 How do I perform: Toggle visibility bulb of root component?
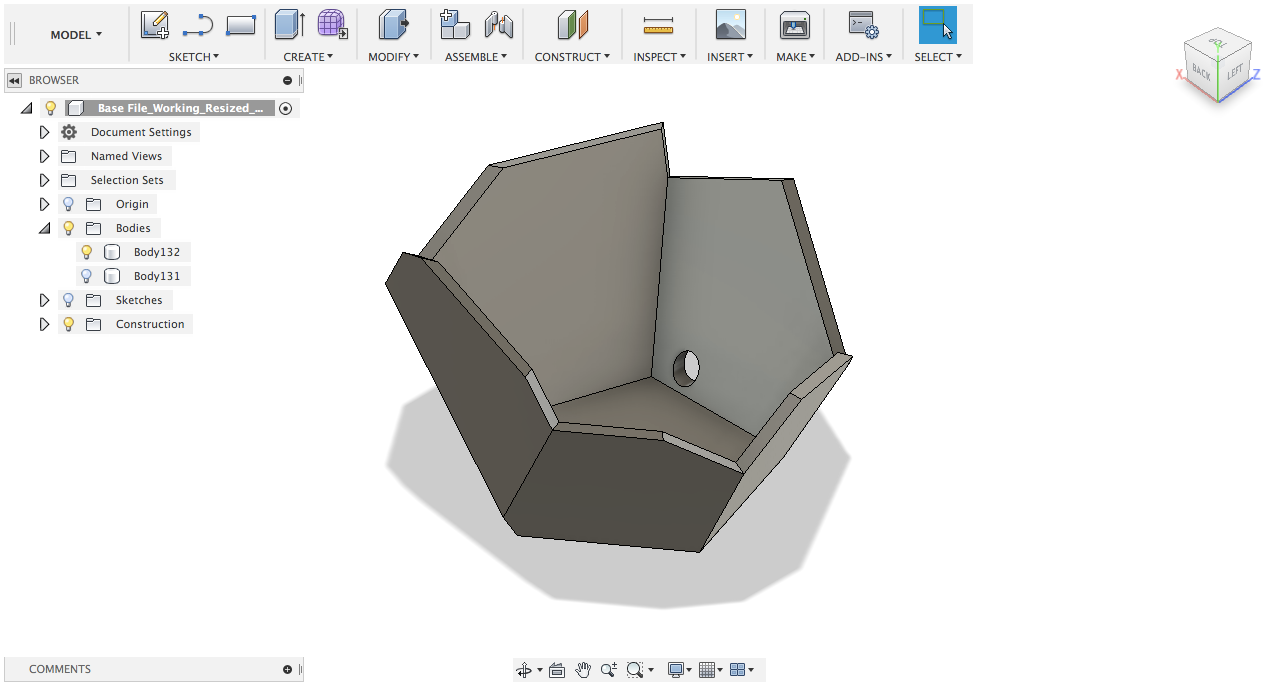tap(51, 108)
